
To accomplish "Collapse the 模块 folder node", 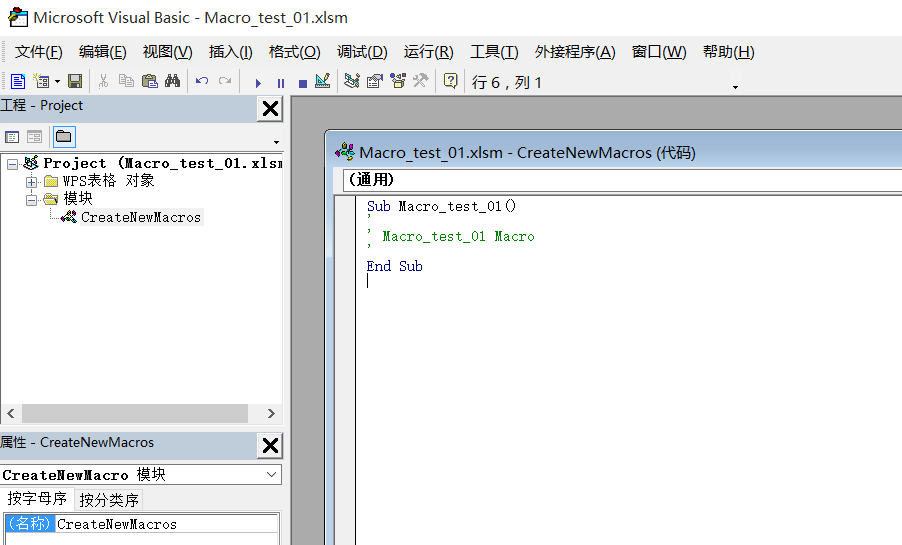I will [31, 200].
